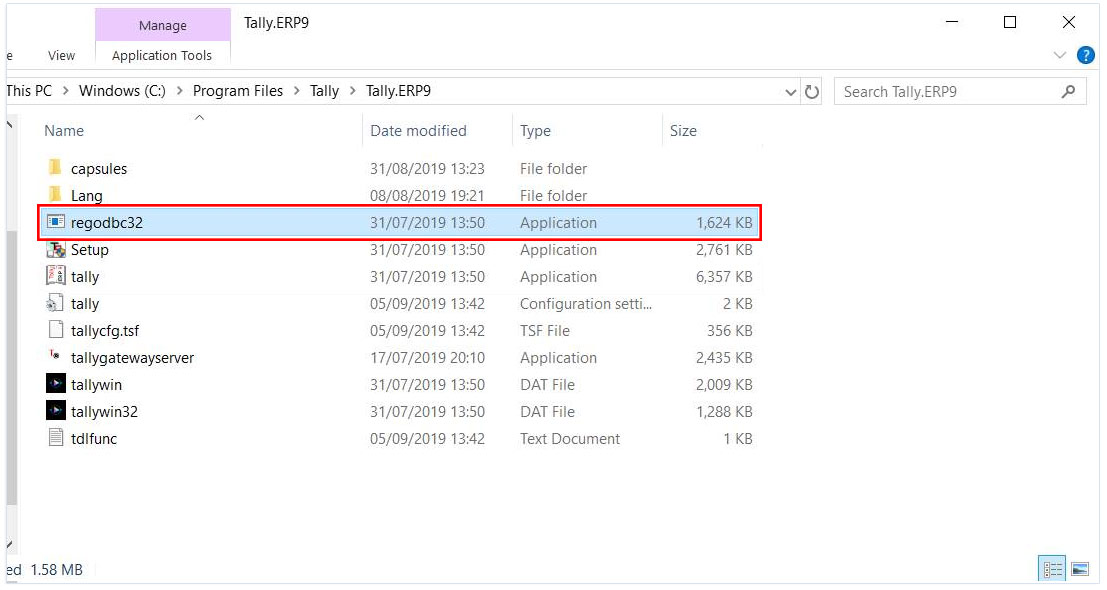This screenshot has height=590, width=1107.
Task: Click the tdlfunc text document icon
Action: coord(56,438)
